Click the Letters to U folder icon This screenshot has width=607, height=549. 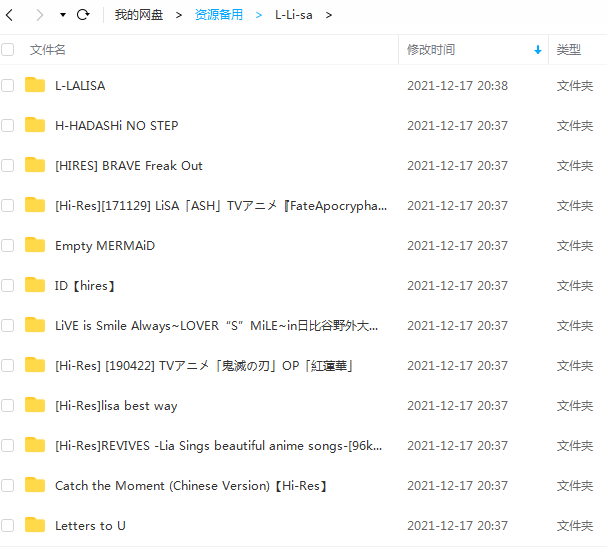(35, 525)
